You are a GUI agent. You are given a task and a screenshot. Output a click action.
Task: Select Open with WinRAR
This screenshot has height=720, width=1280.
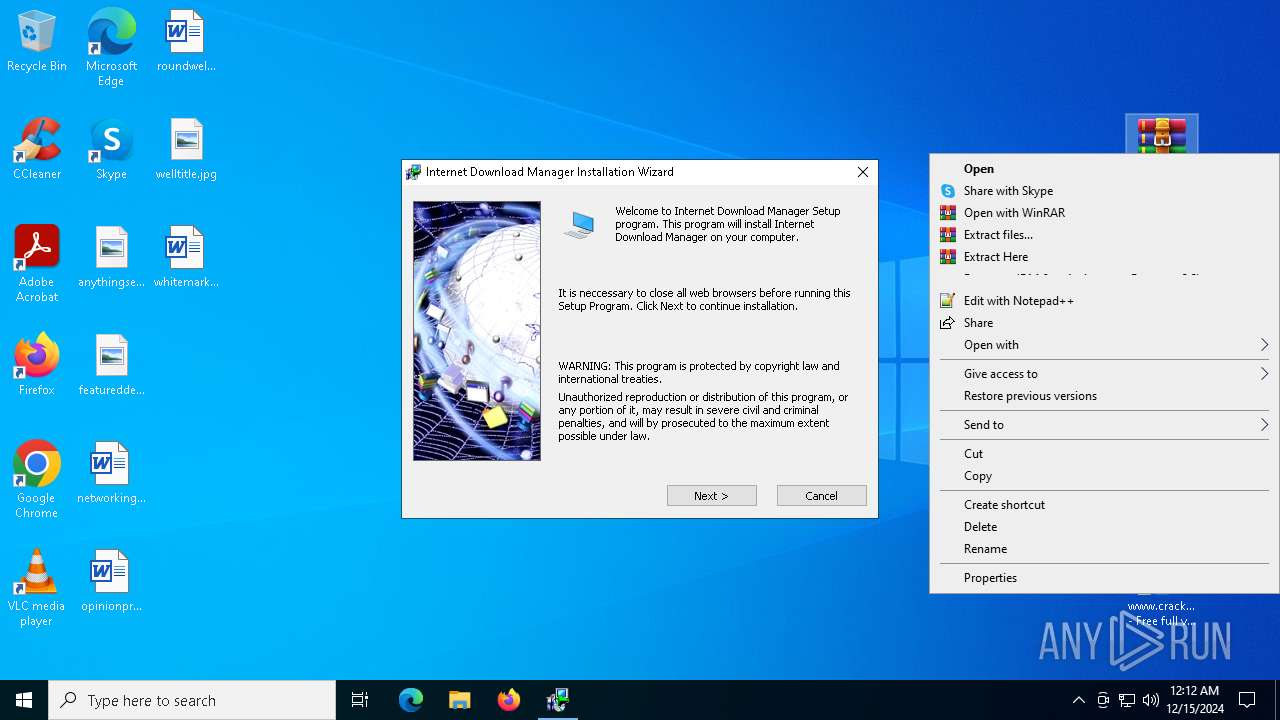1105,213
